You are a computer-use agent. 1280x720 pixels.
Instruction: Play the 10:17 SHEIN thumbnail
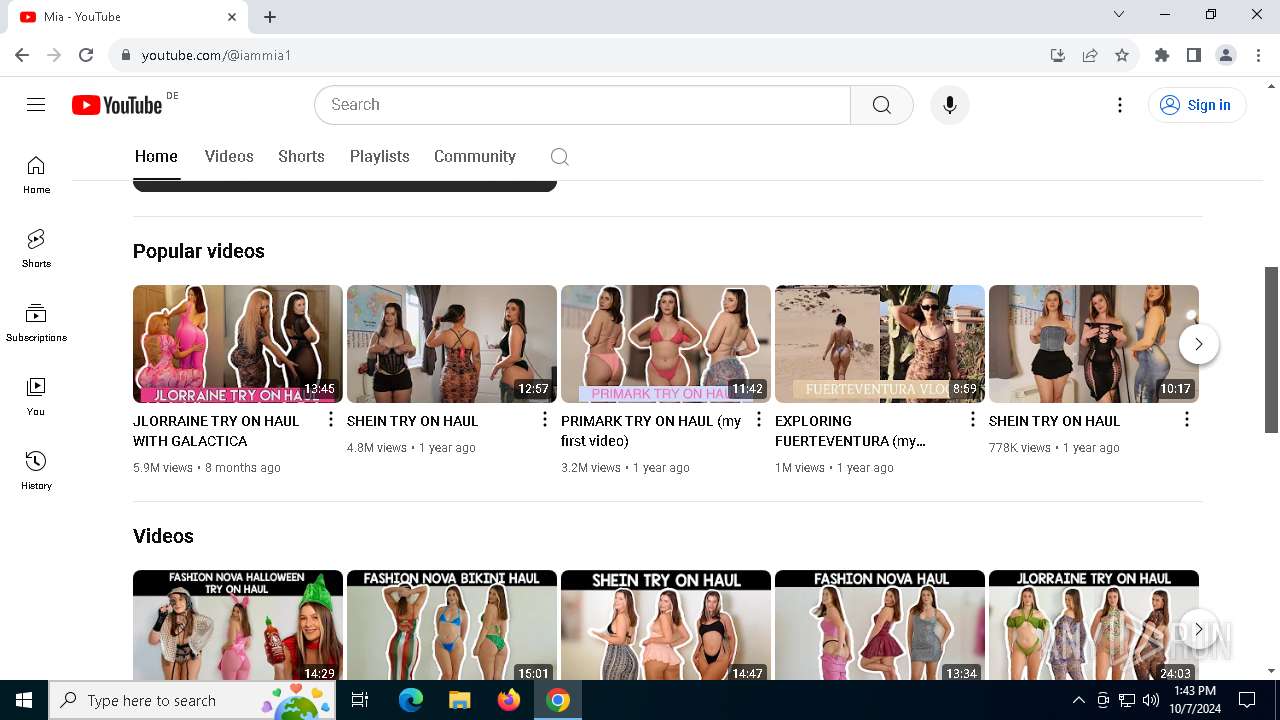[1094, 344]
